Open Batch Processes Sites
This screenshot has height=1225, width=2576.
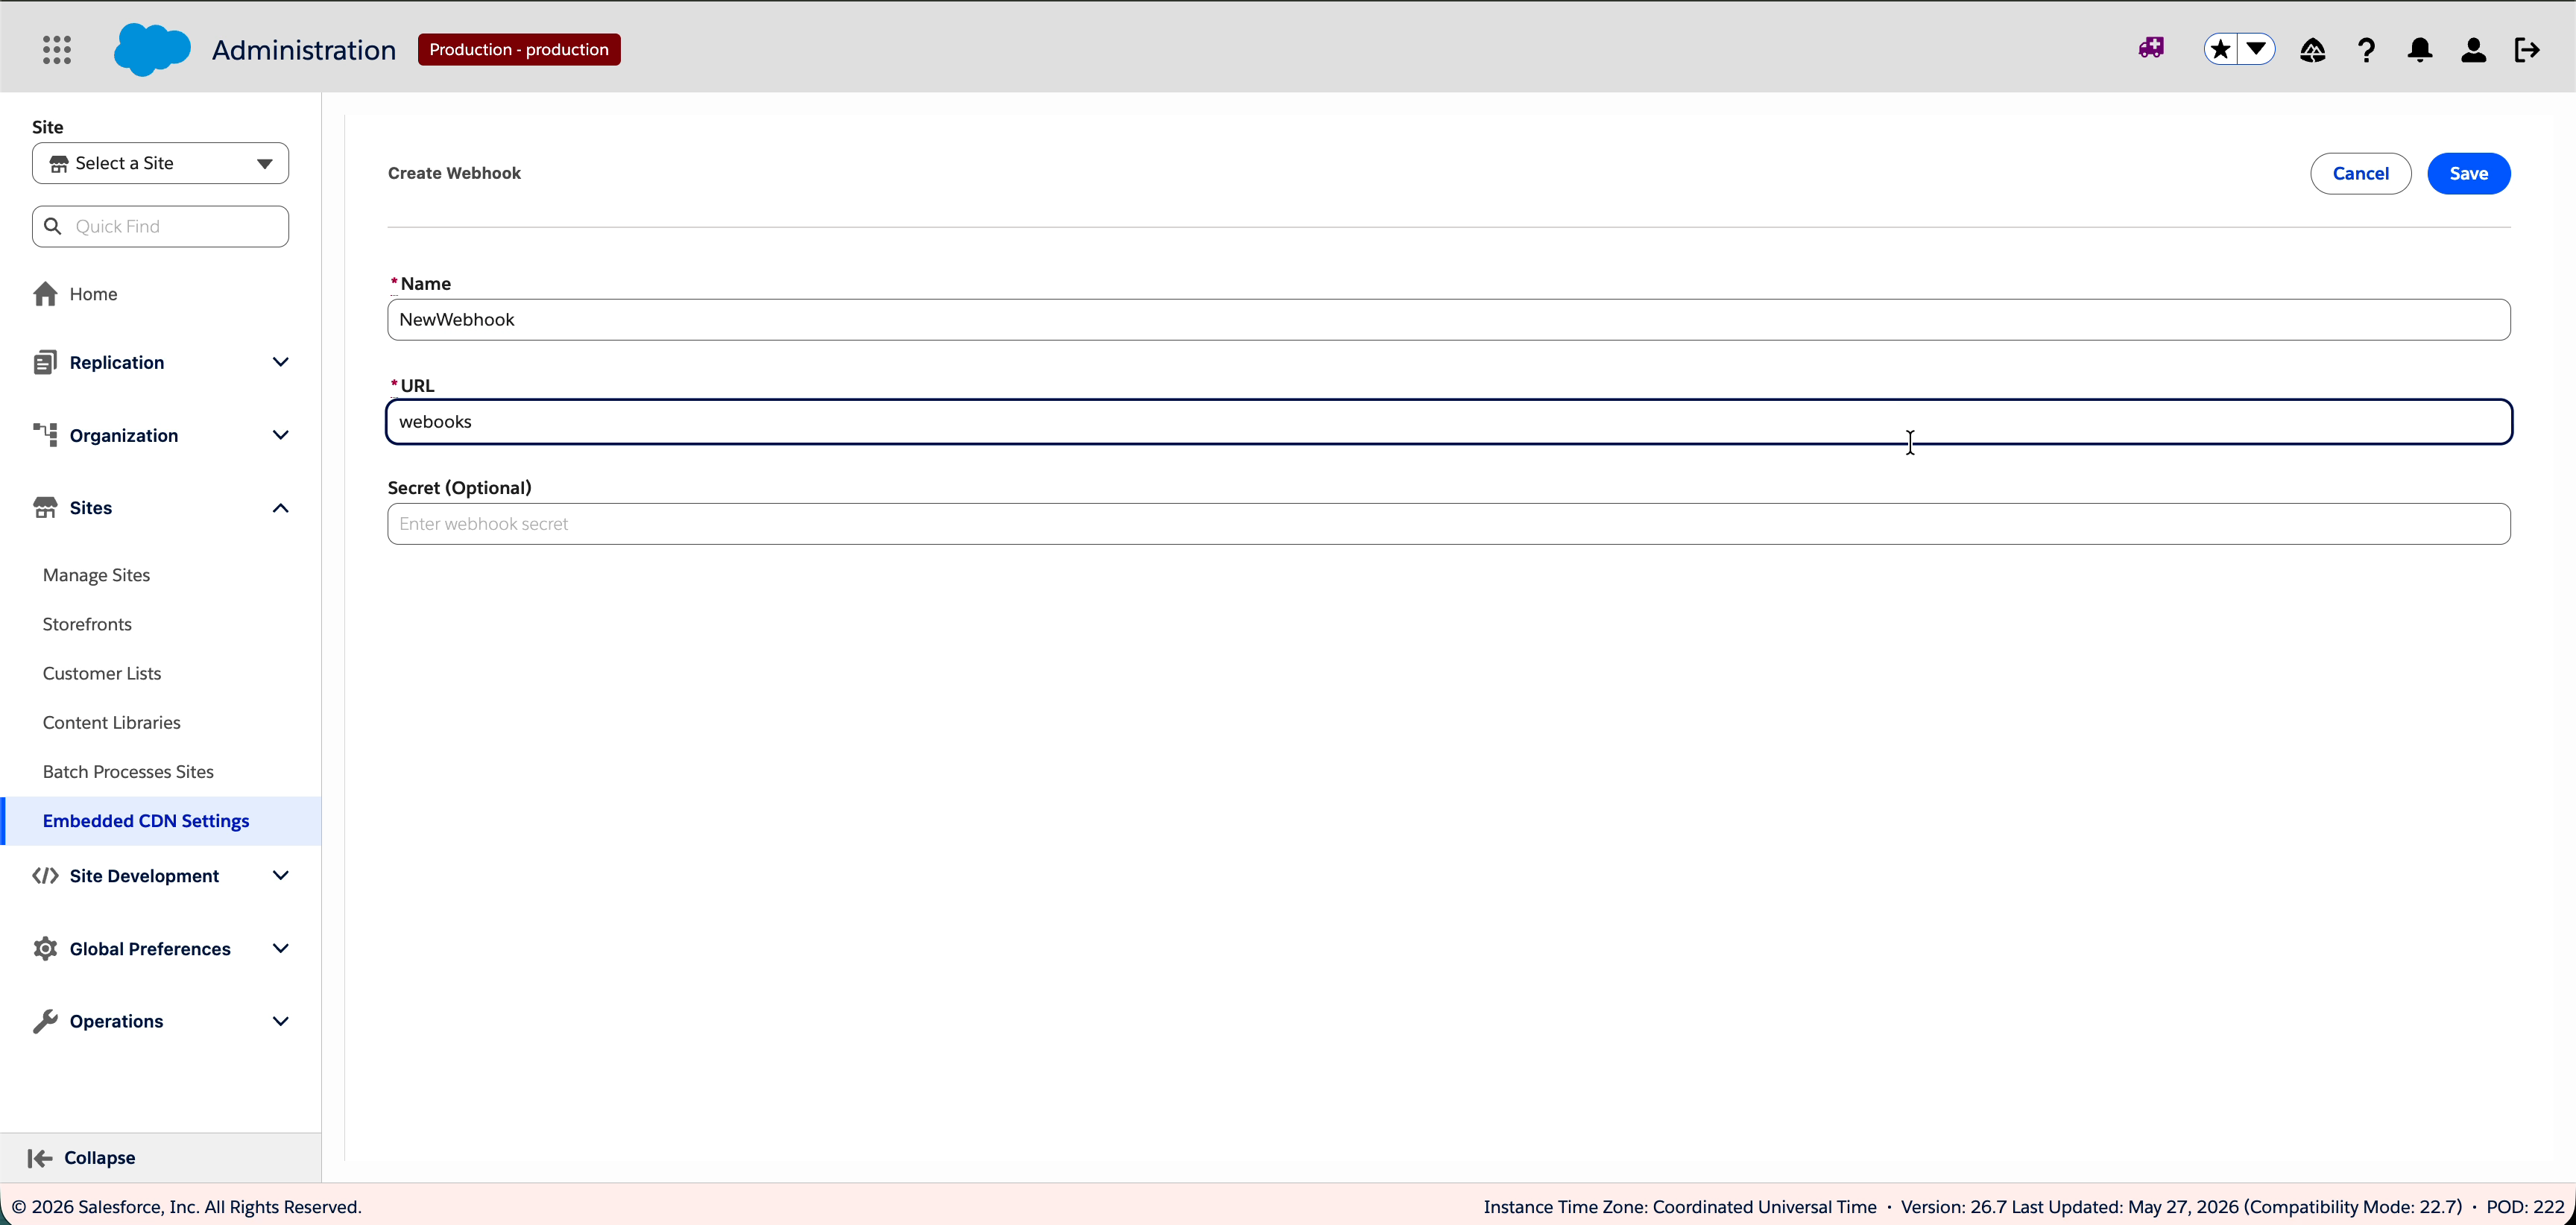tap(128, 771)
